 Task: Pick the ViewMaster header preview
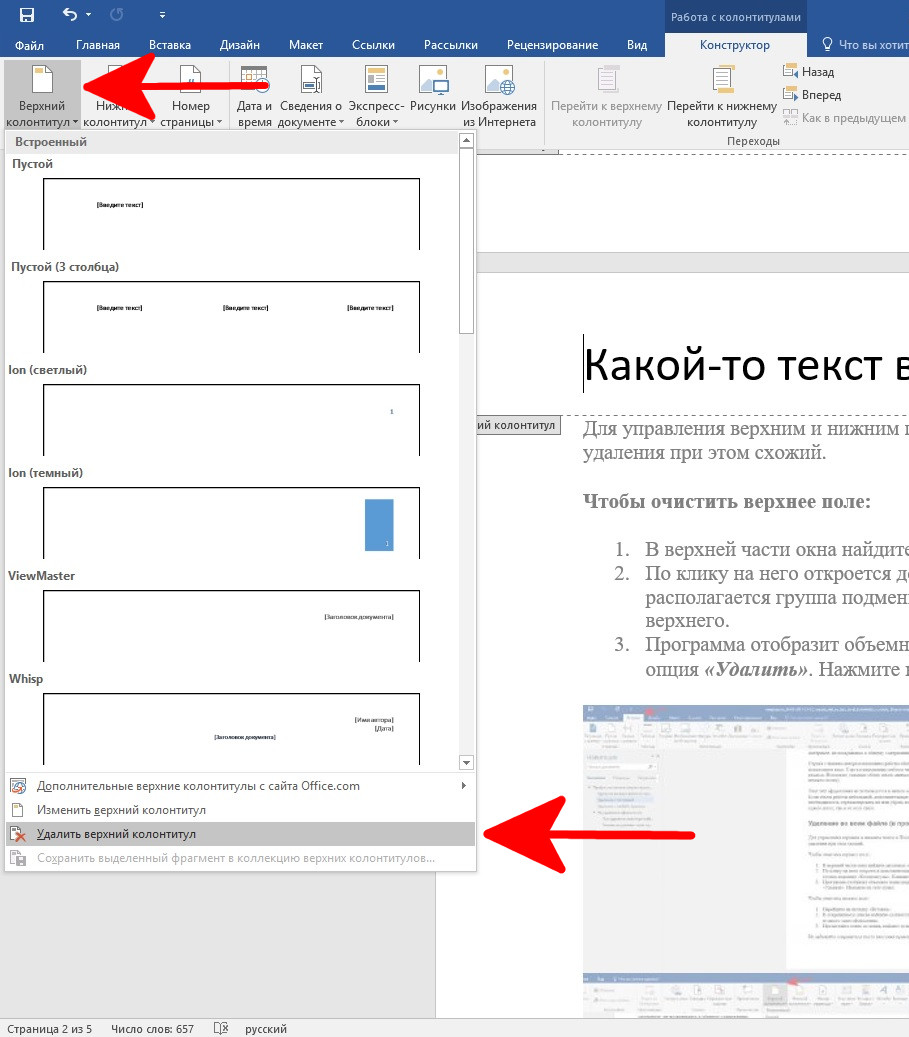(x=232, y=626)
